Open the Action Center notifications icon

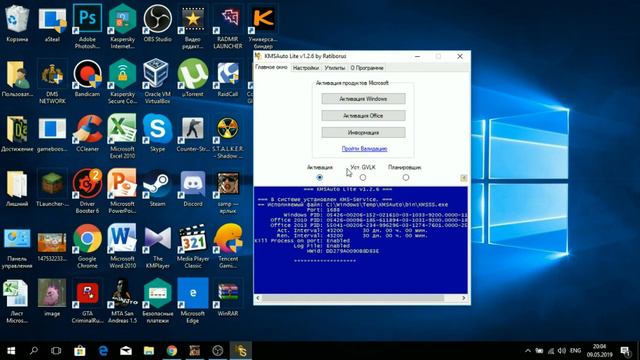coord(625,351)
